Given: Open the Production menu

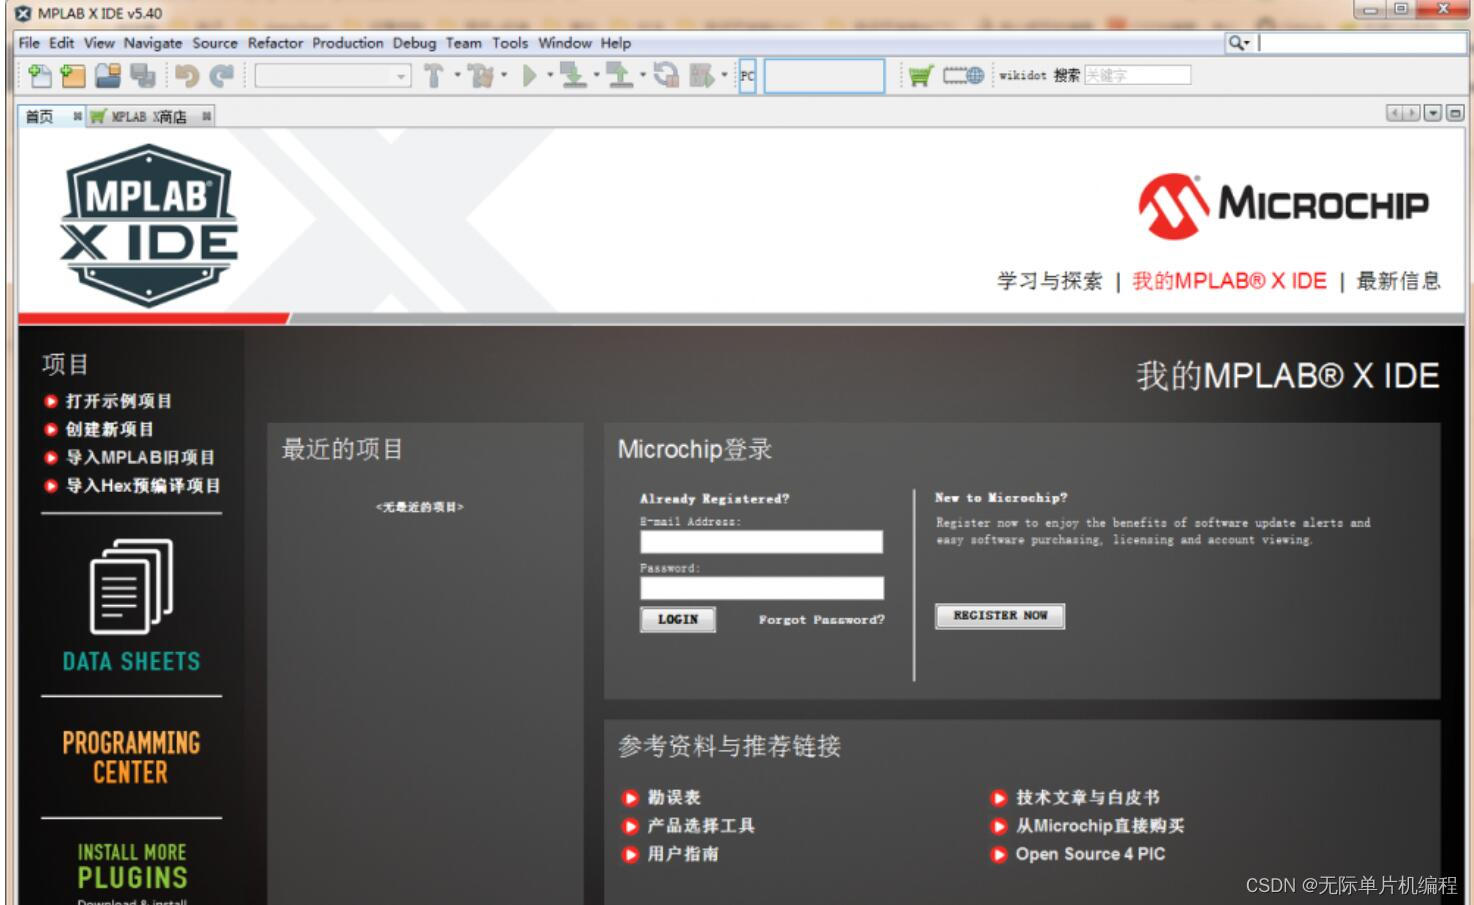Looking at the screenshot, I should click(x=347, y=43).
